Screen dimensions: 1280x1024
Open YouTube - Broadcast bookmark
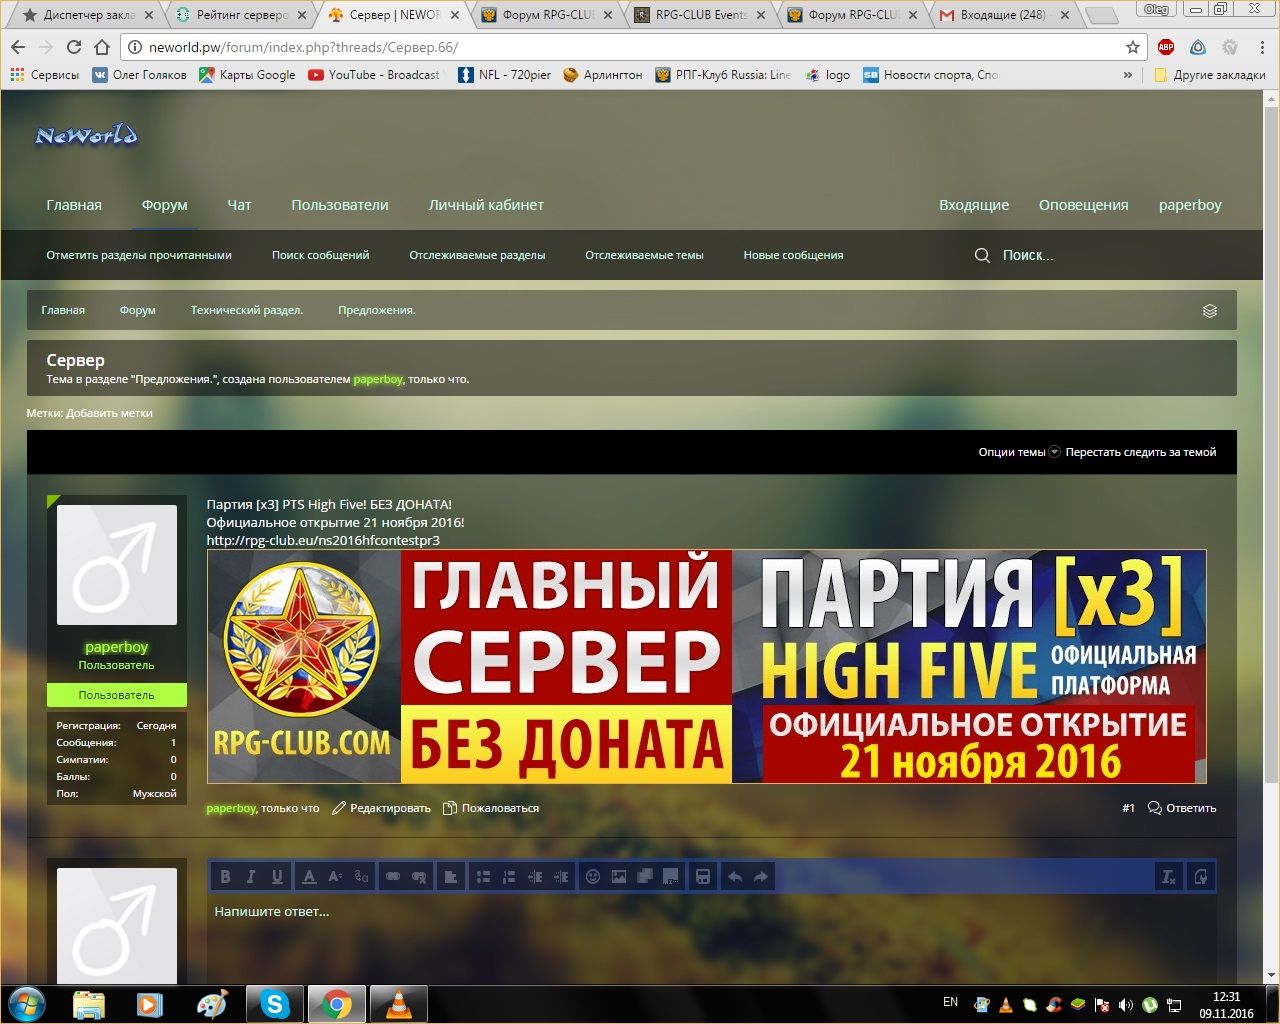coord(374,75)
